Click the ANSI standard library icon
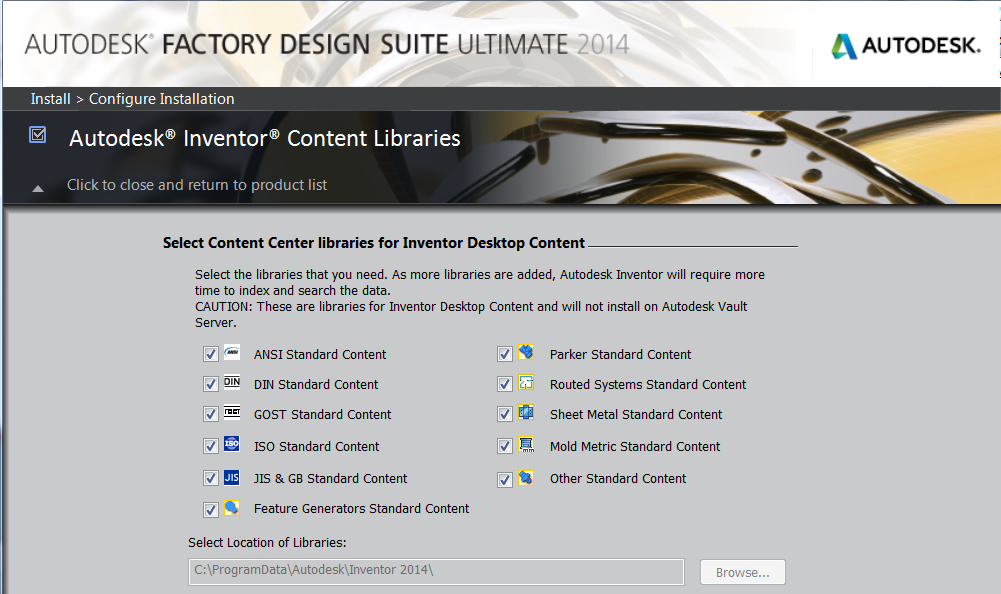 (x=230, y=353)
